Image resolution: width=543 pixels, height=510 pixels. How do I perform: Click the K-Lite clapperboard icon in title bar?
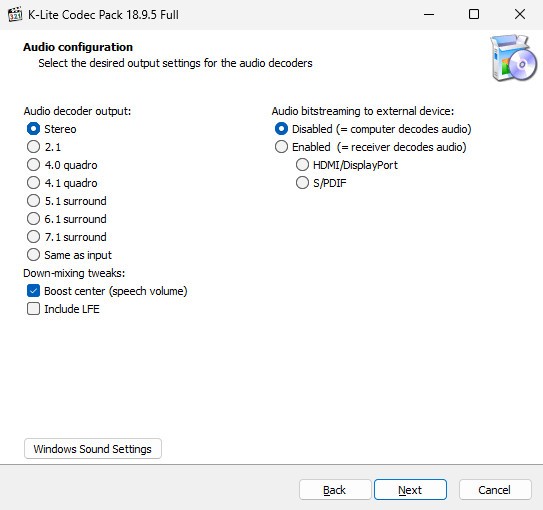15,15
